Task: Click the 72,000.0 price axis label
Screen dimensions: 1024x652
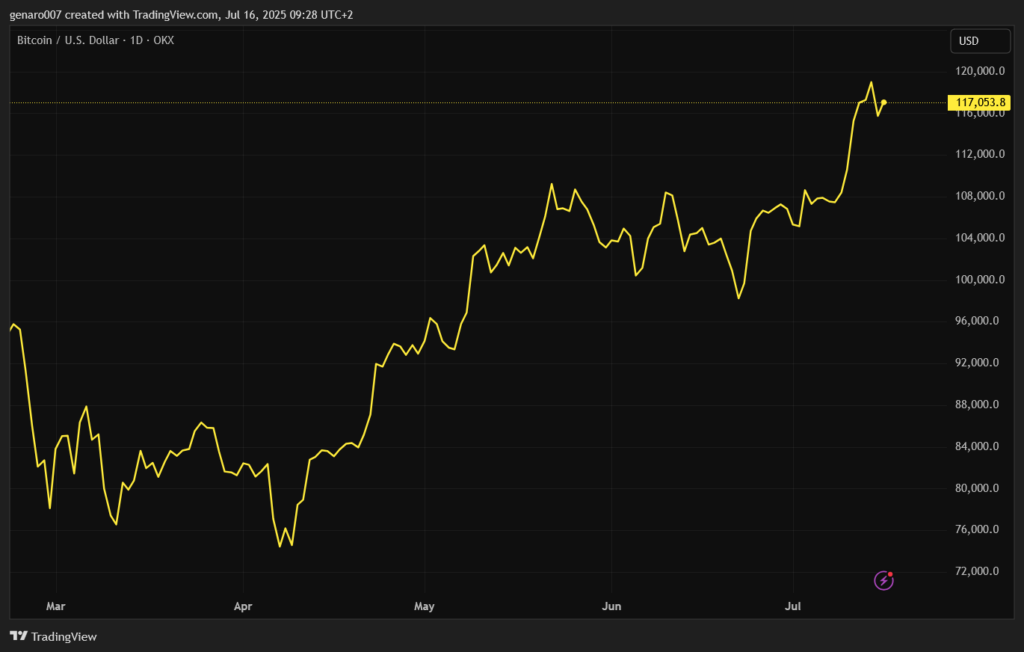Action: coord(981,572)
